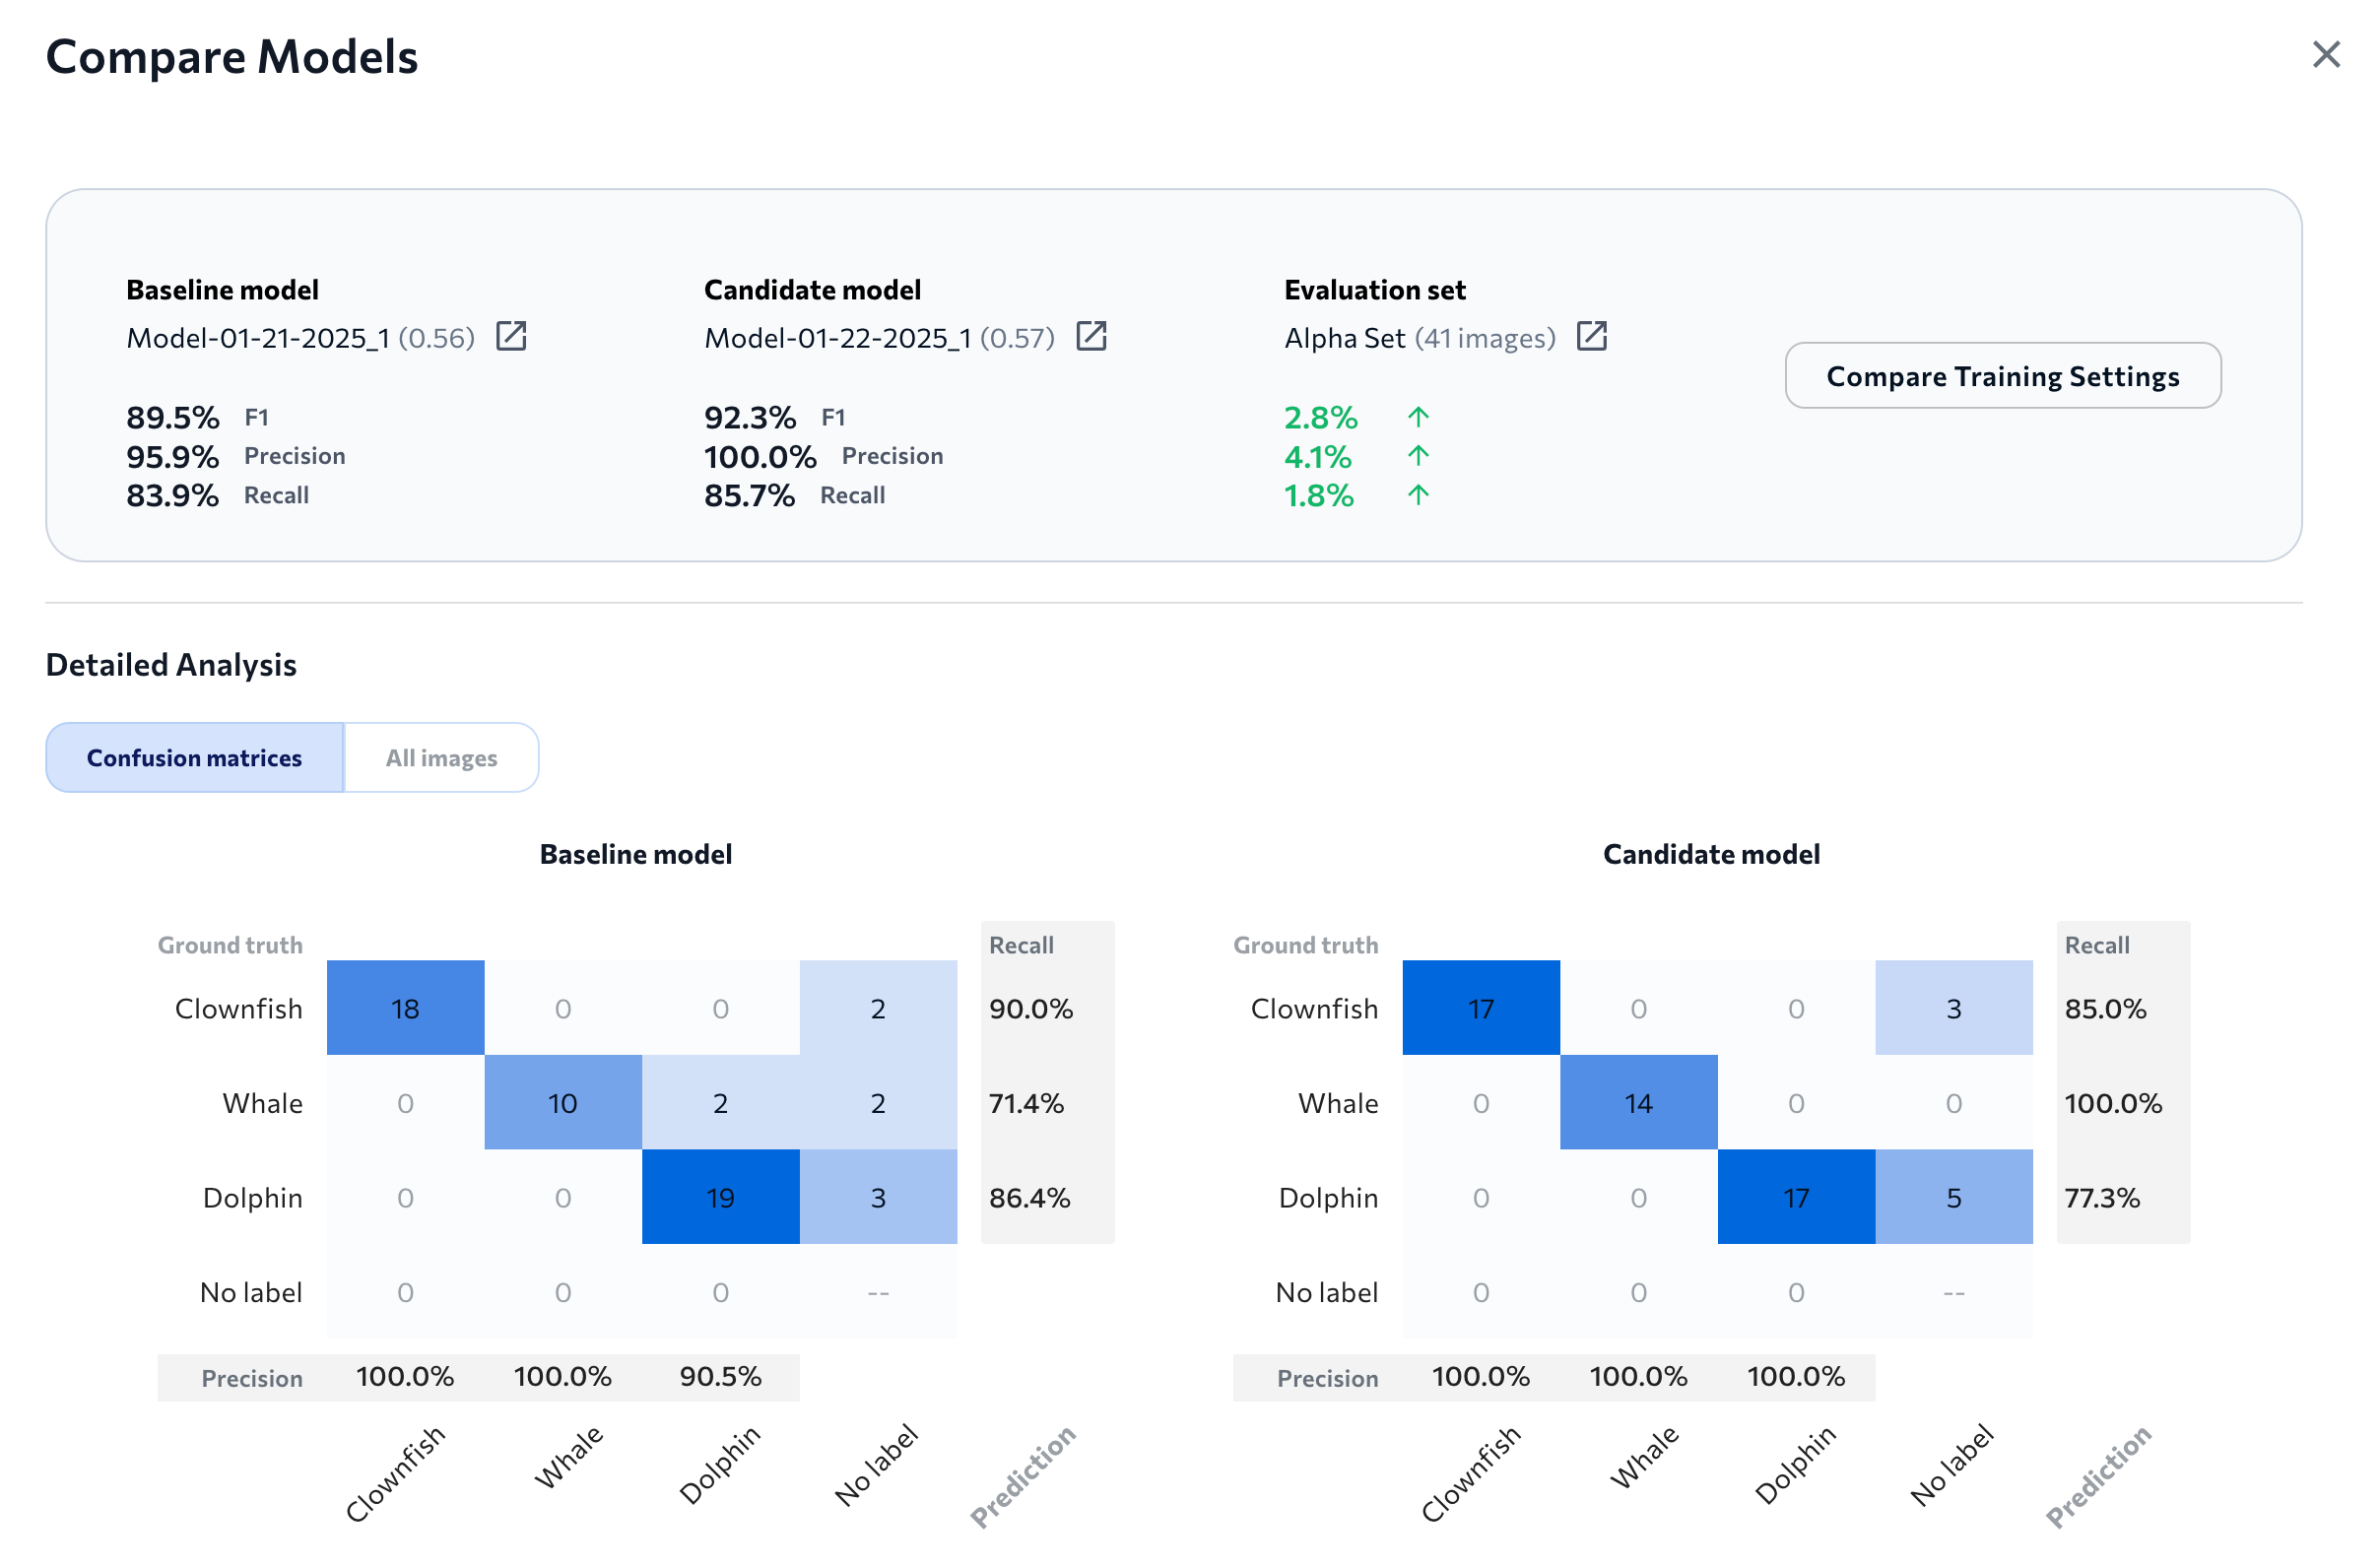Viewport: 2380px width, 1568px height.
Task: Click Compare Training Settings button
Action: (2002, 376)
